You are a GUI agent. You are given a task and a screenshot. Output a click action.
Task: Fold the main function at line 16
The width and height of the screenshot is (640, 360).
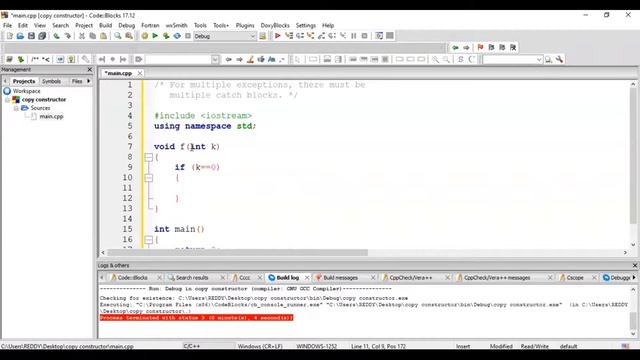coord(149,240)
